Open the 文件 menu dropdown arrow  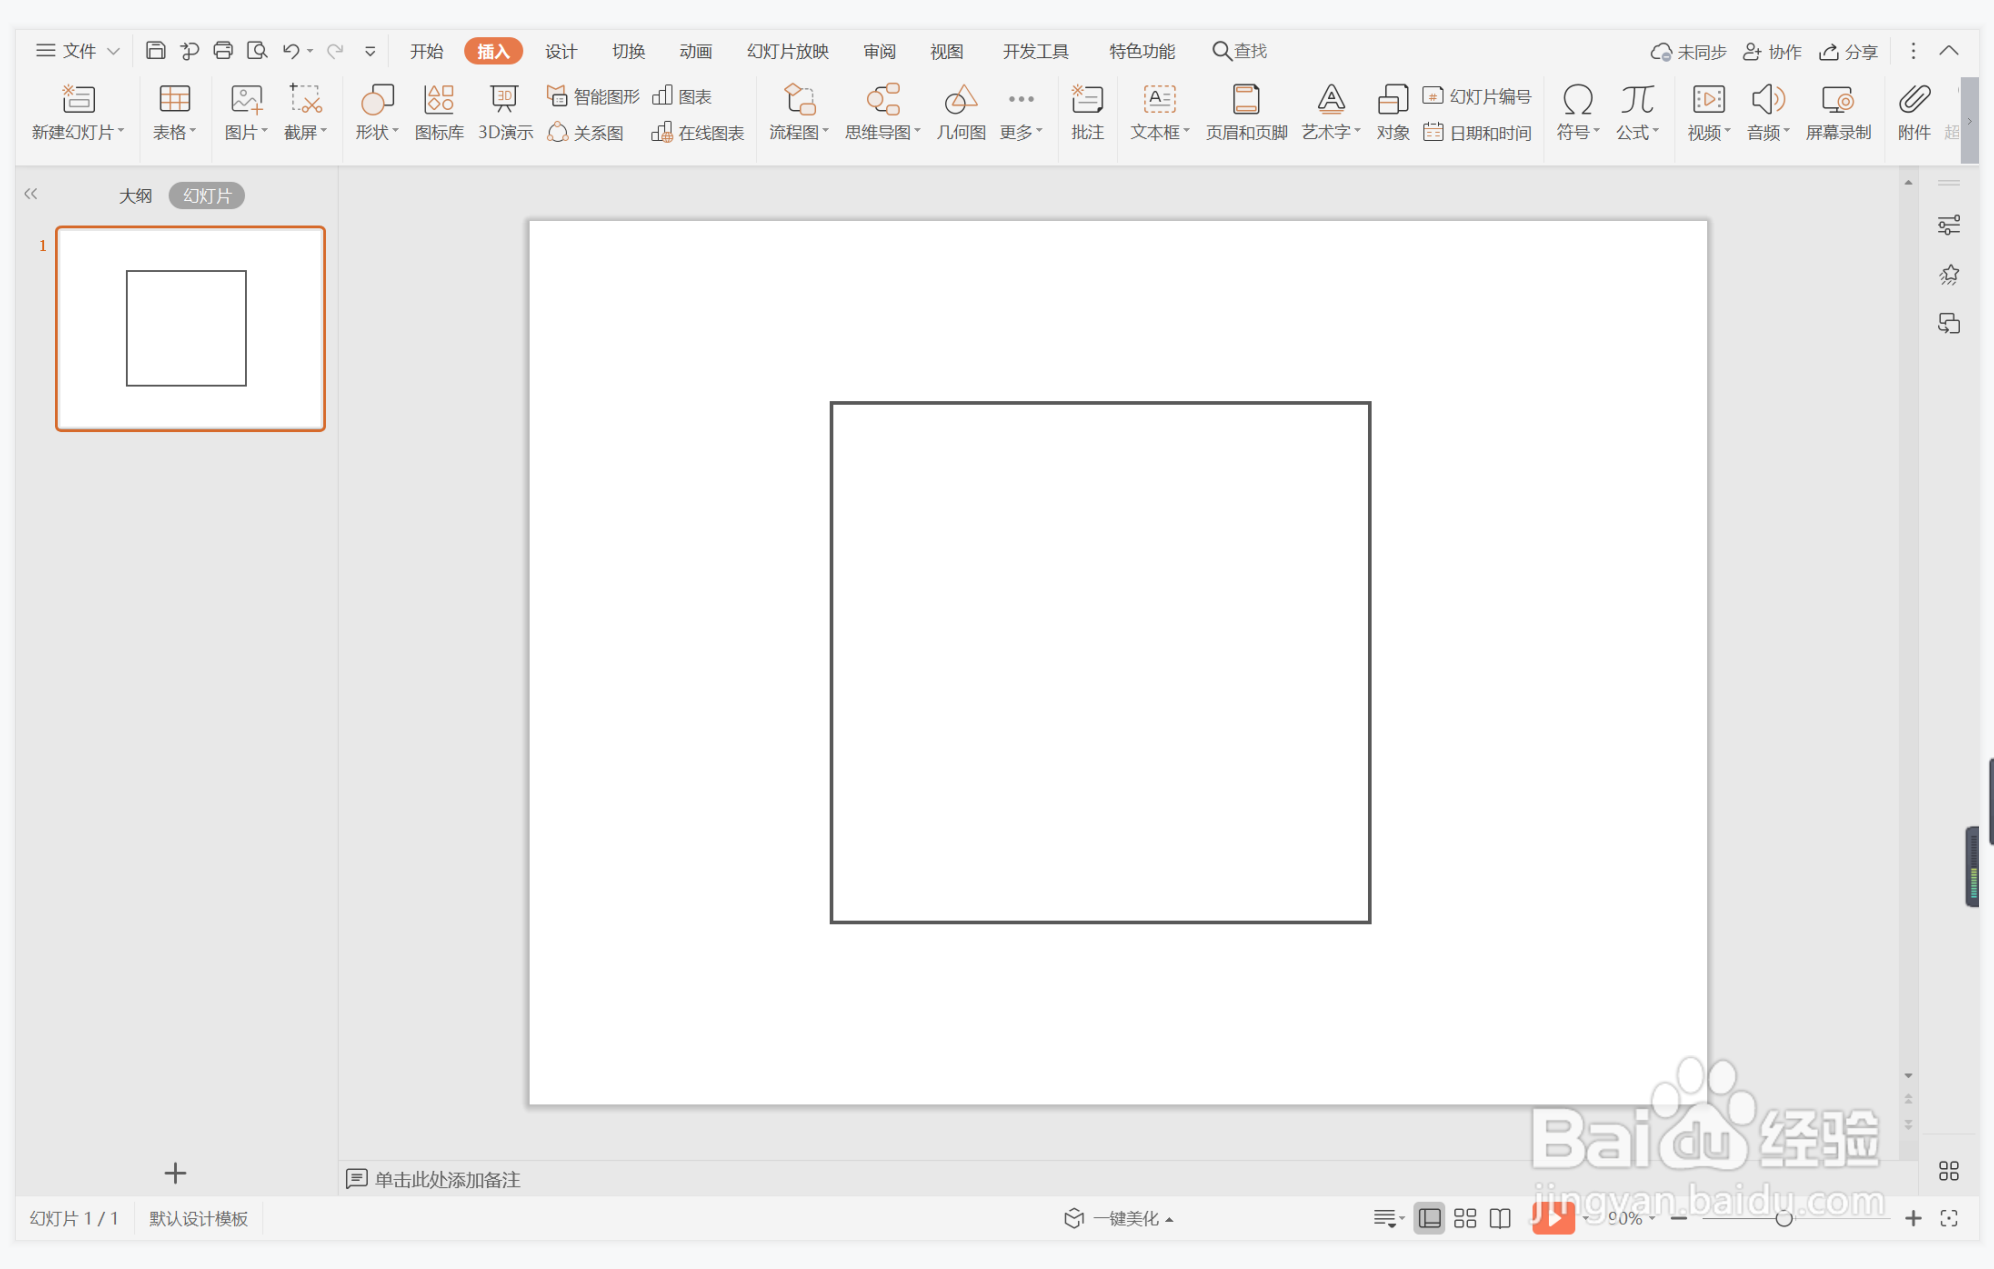(113, 51)
